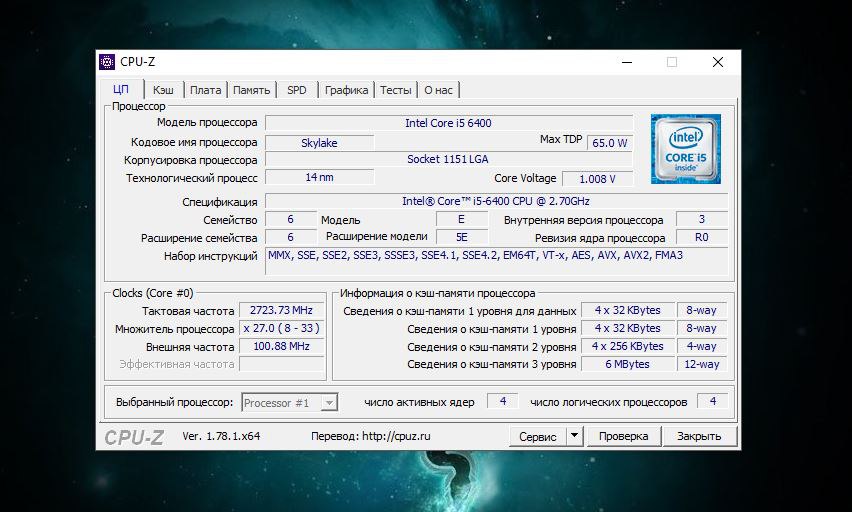
Task: Click the Socket 1151 LGA package value
Action: [x=449, y=159]
